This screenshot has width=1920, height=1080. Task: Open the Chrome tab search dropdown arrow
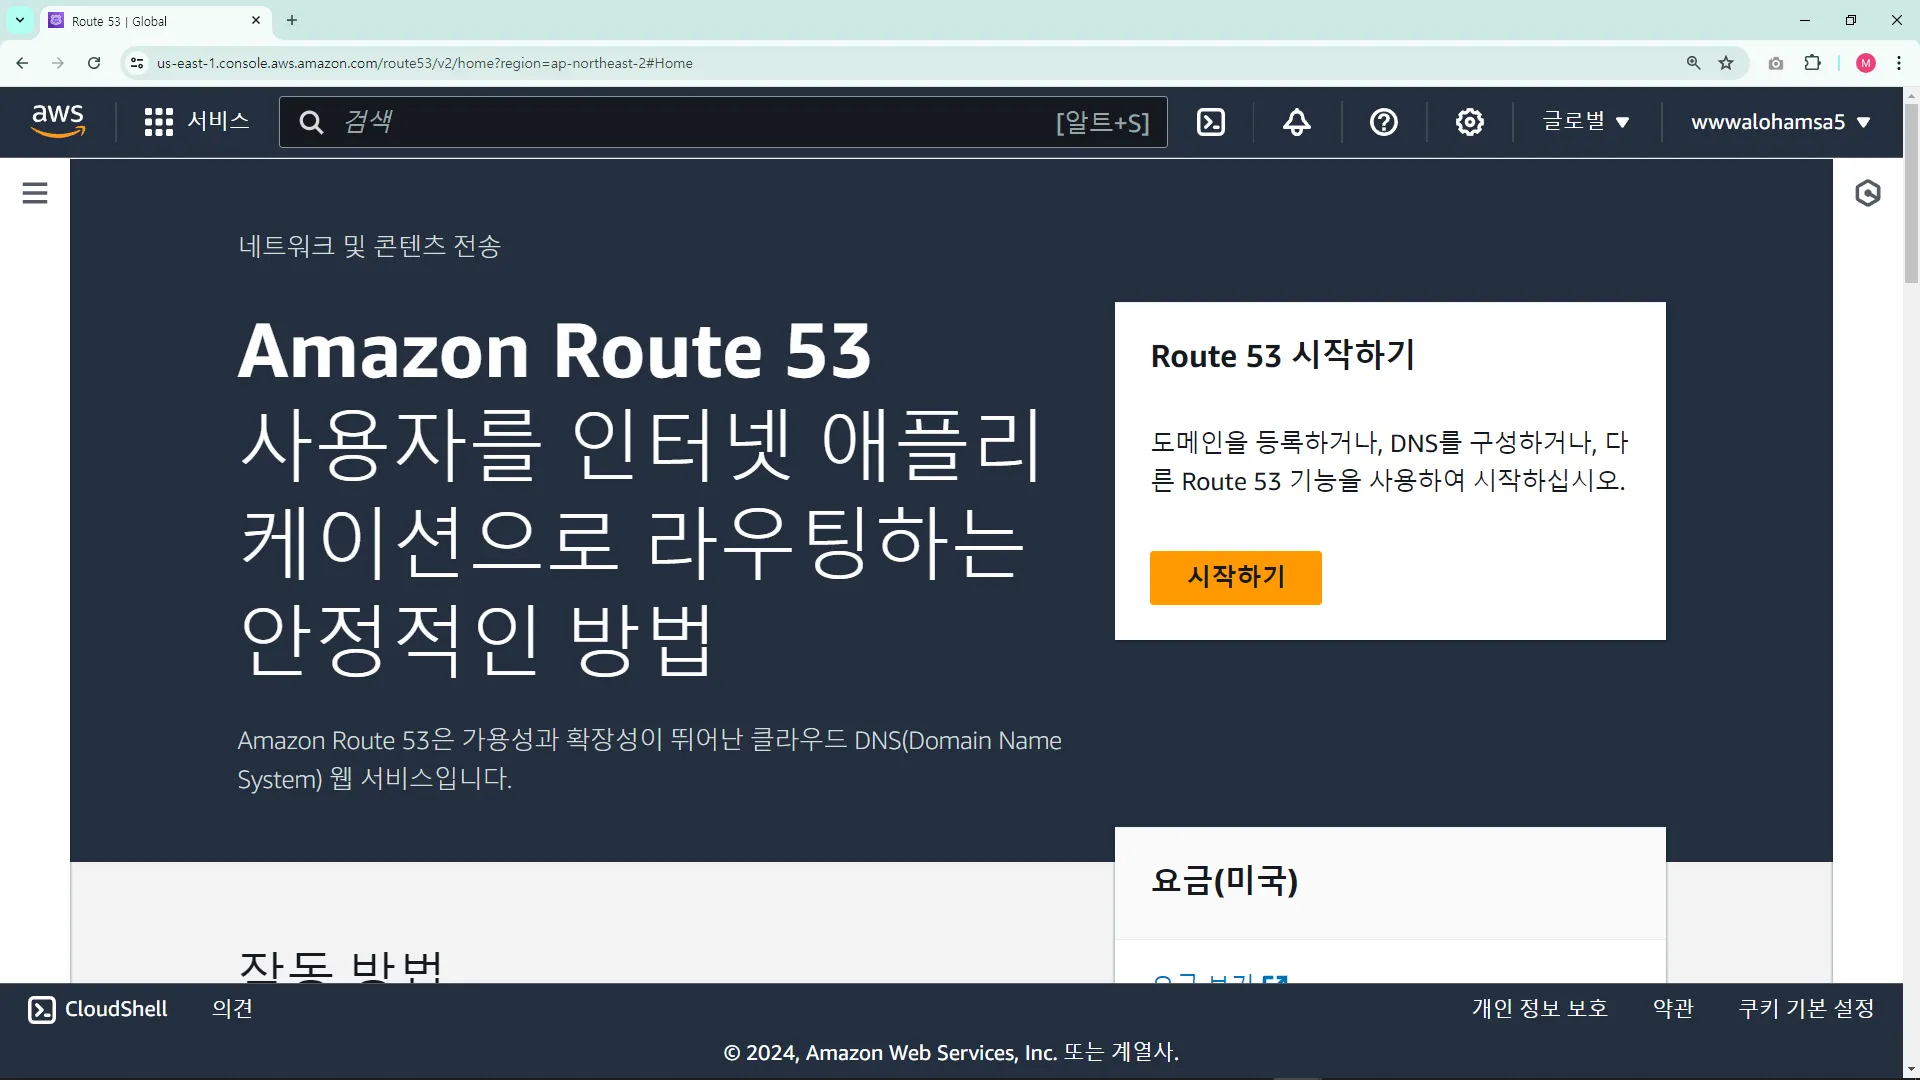coord(20,20)
